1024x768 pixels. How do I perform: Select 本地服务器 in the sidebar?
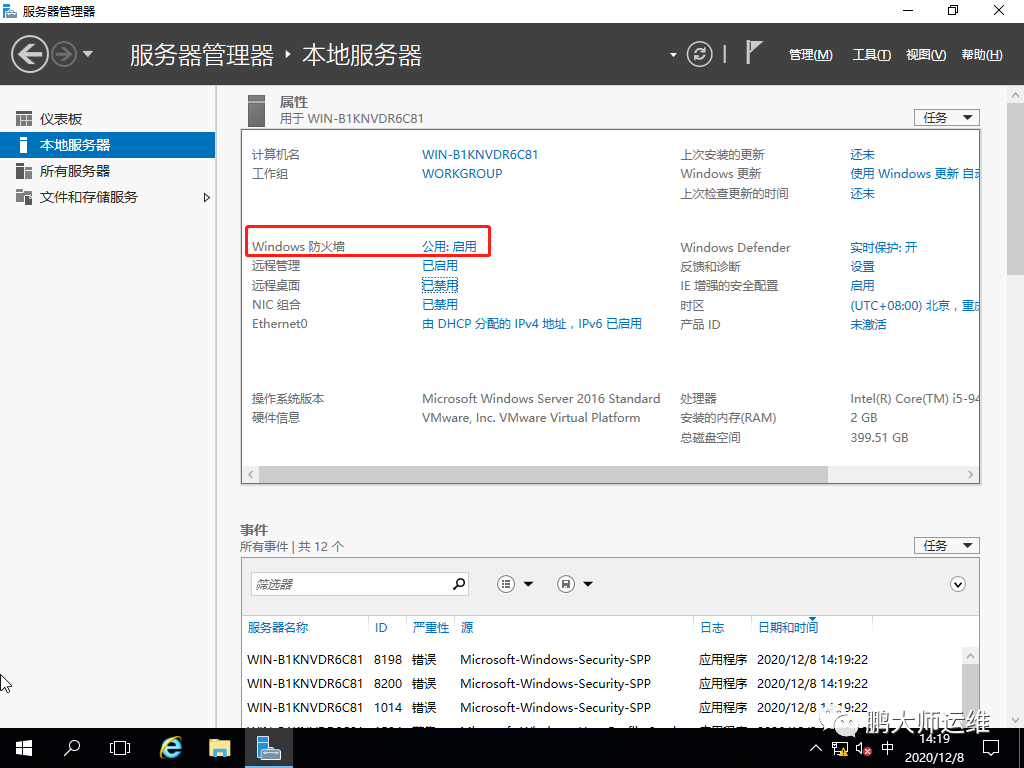click(x=108, y=145)
